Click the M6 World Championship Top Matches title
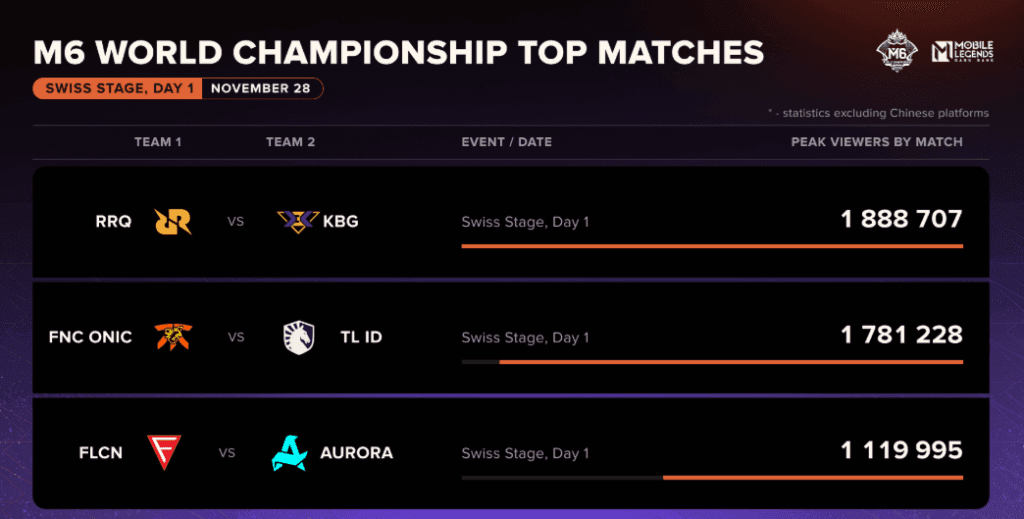 tap(398, 53)
